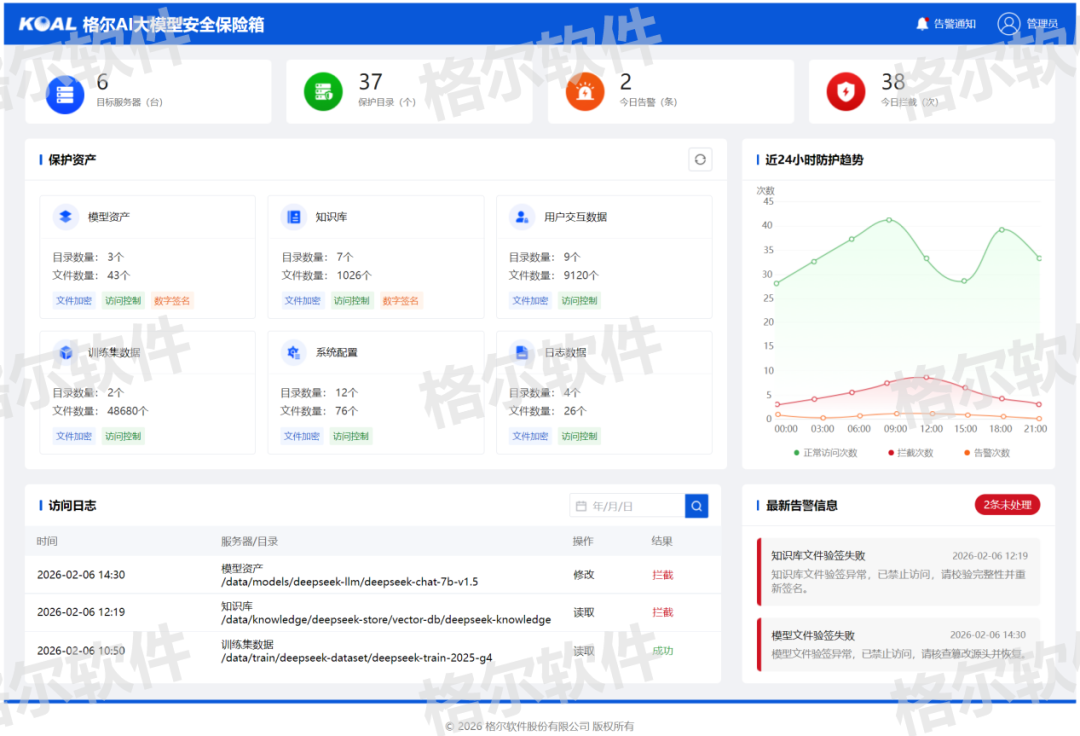
Task: Click the 2条未处理 badge
Action: click(1007, 505)
